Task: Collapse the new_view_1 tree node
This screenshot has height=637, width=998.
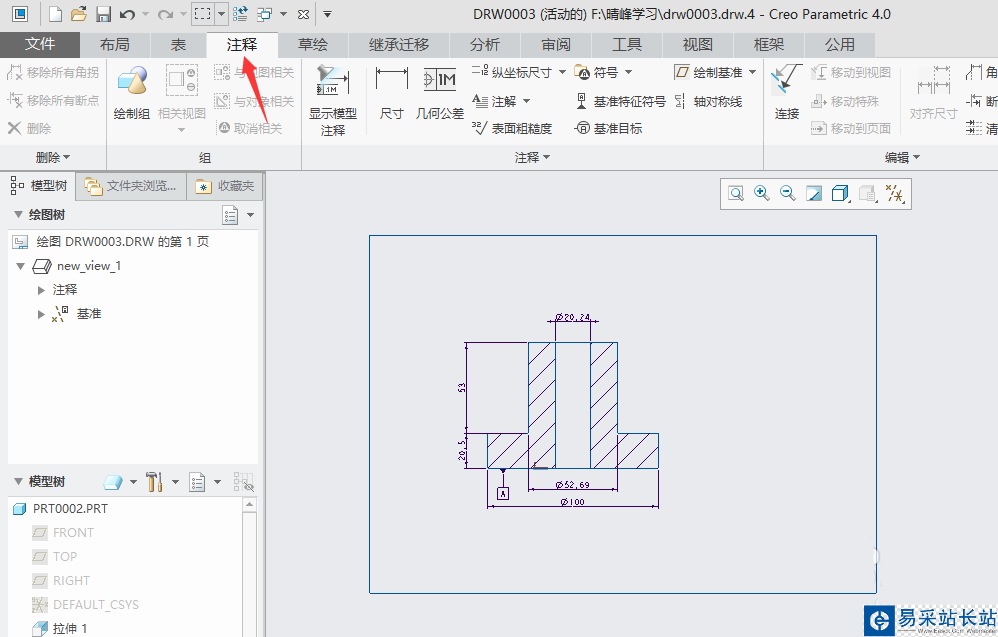Action: point(20,266)
